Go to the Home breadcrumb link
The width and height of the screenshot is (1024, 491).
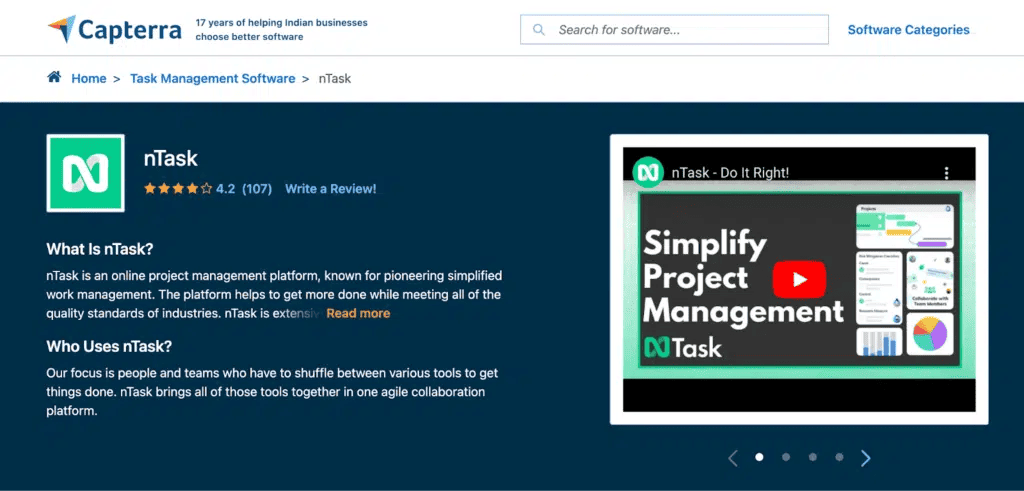pos(89,78)
